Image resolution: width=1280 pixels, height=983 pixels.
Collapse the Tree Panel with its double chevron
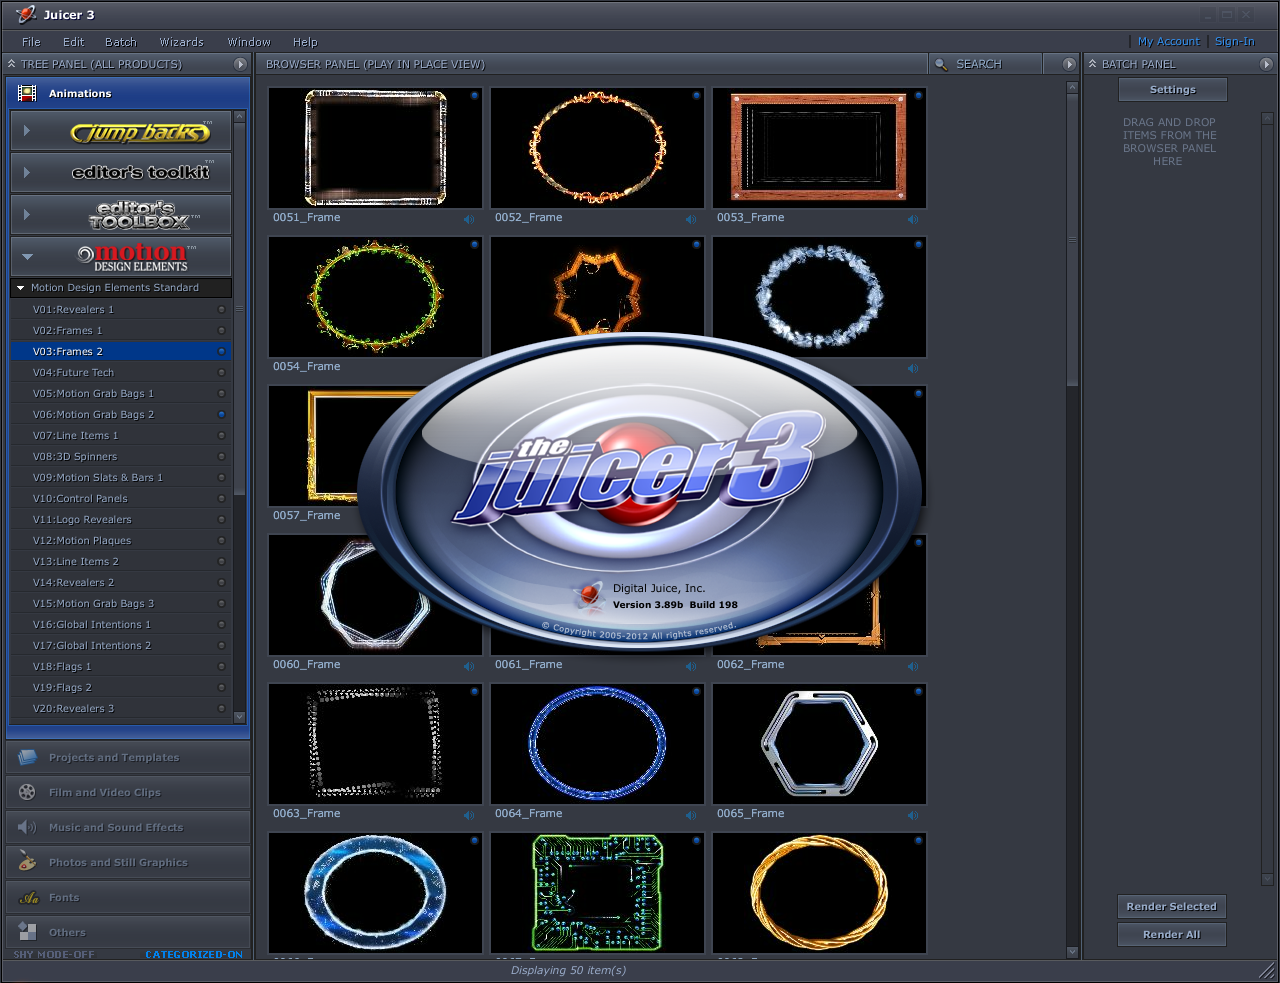(x=11, y=64)
